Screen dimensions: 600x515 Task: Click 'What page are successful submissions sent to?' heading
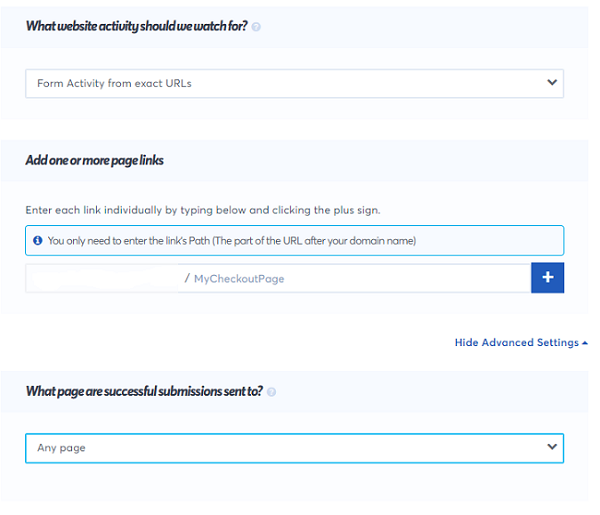(x=144, y=391)
